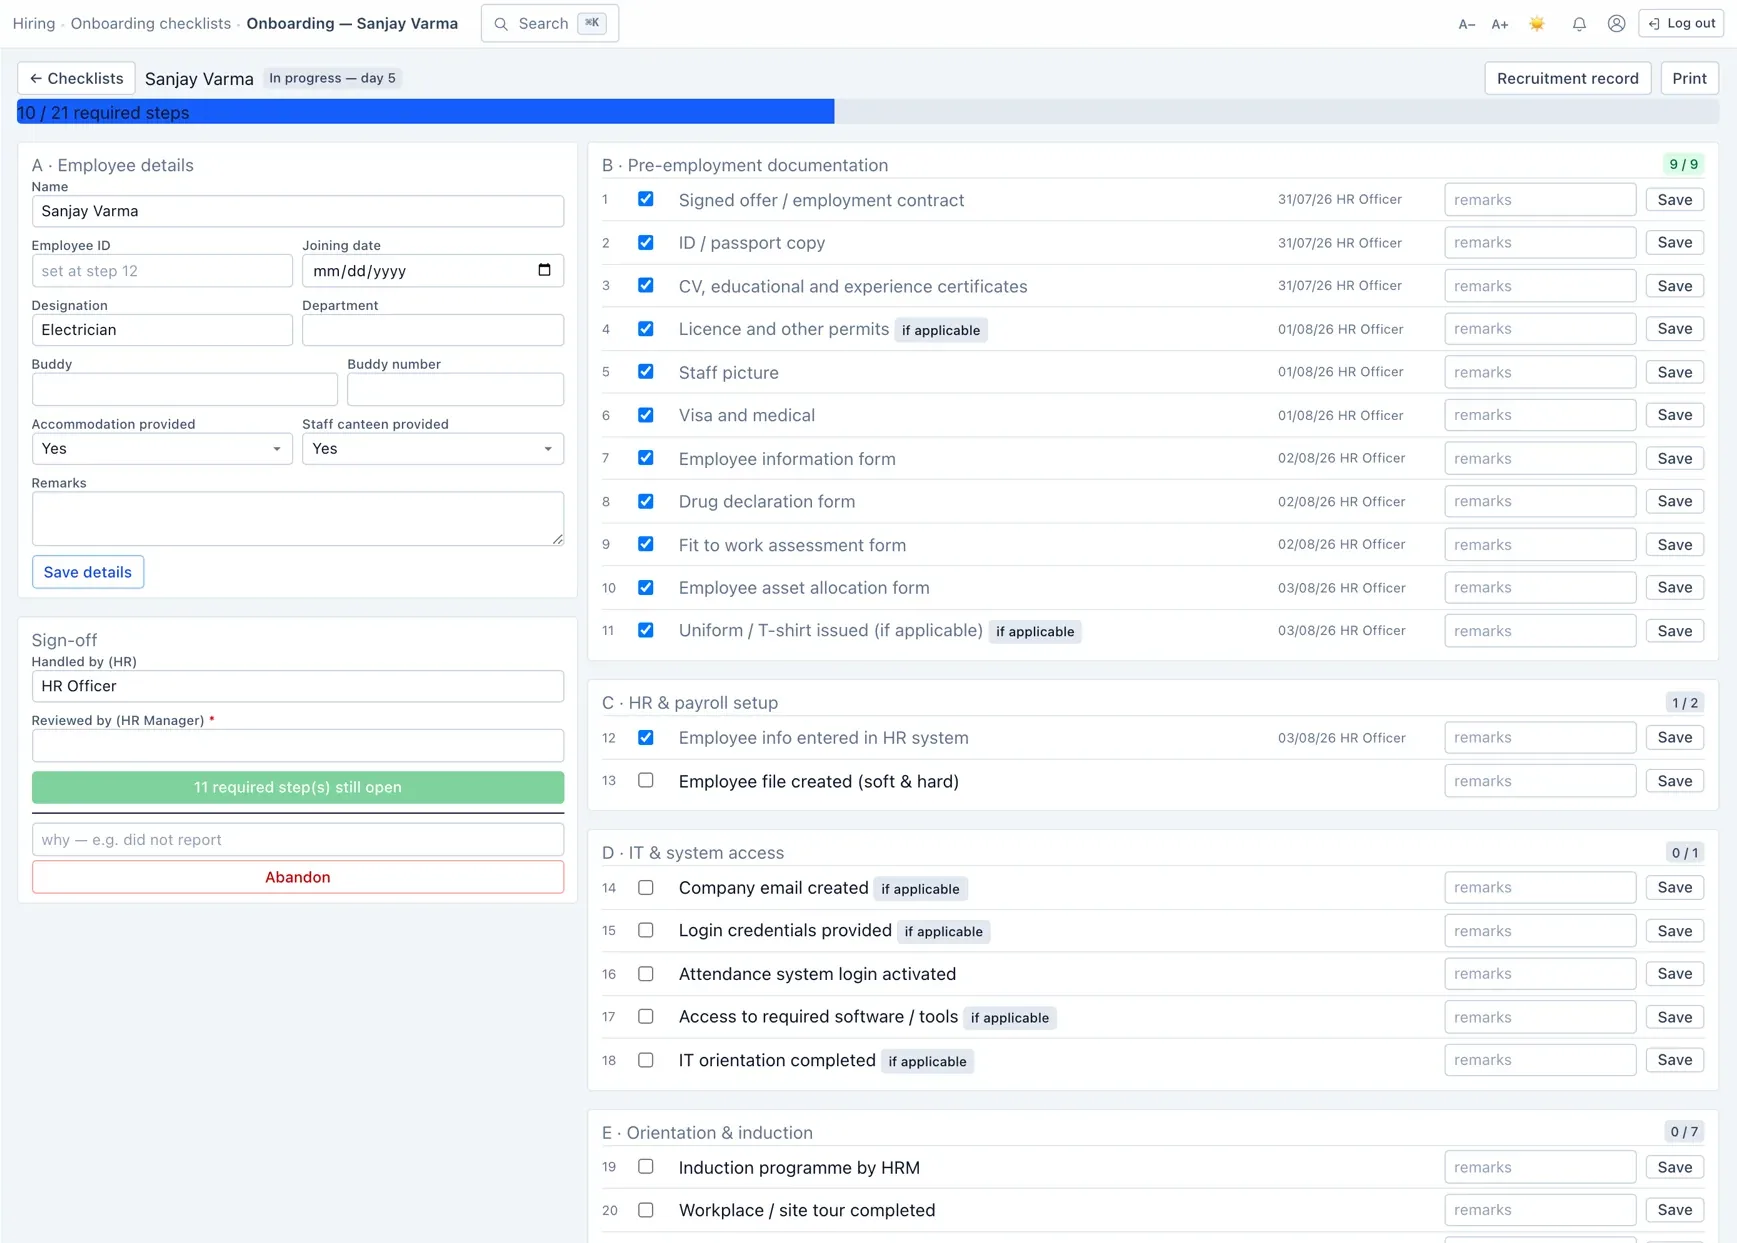
Task: Open the Recruitment record
Action: 1567,78
